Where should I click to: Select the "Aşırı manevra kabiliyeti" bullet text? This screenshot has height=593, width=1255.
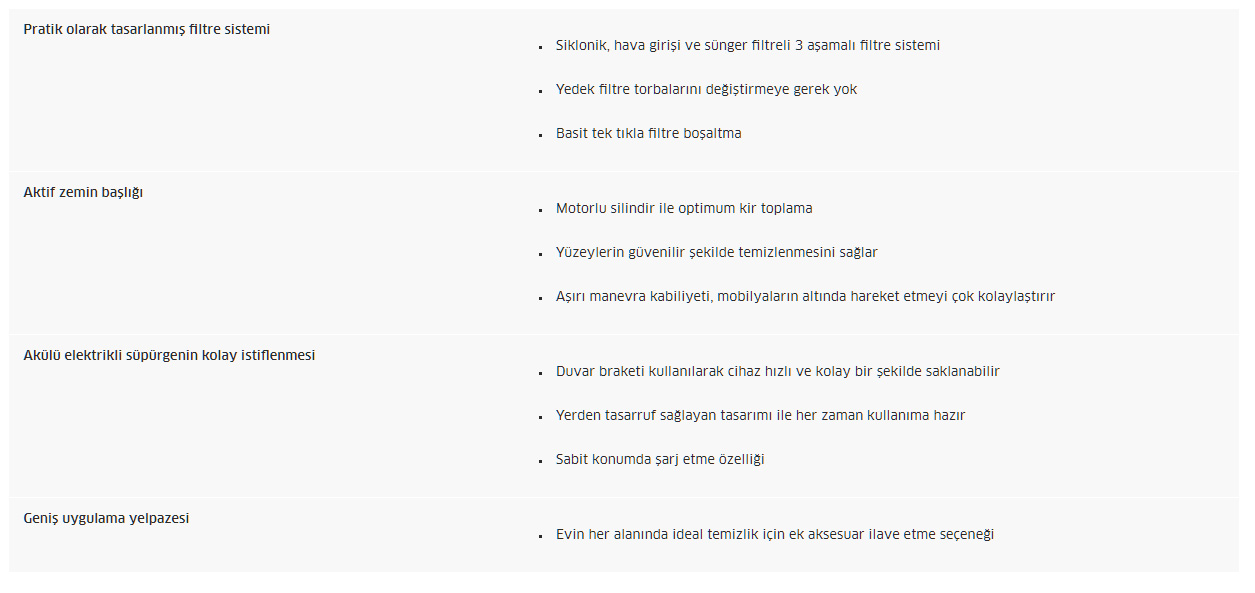pos(805,296)
